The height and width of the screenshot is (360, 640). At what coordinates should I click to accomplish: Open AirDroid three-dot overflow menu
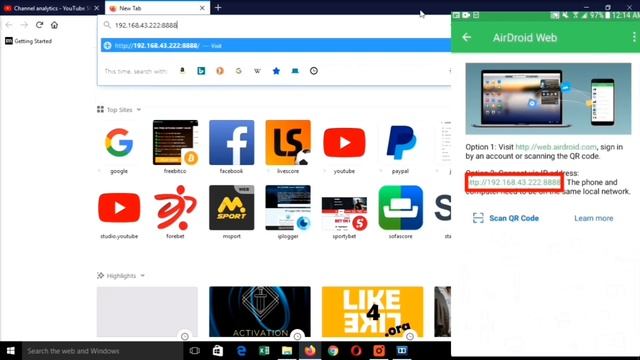pyautogui.click(x=633, y=38)
